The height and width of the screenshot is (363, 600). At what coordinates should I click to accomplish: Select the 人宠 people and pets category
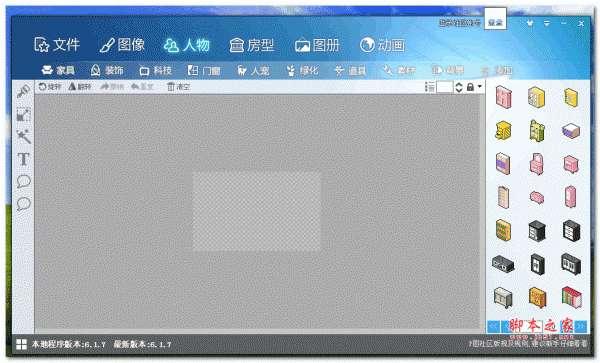point(253,70)
